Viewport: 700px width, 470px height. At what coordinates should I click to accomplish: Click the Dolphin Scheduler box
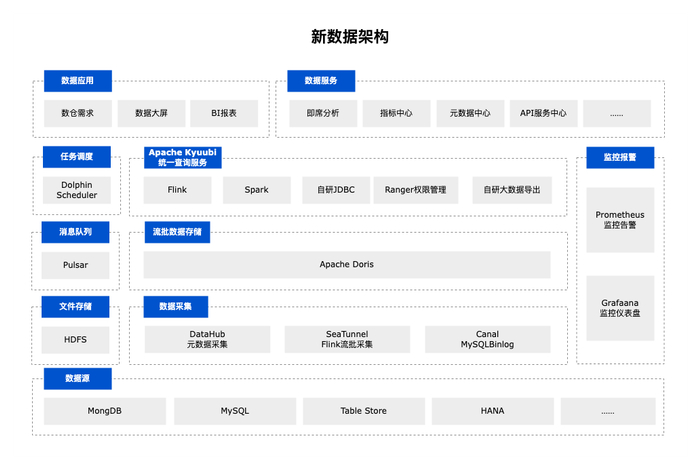[x=77, y=190]
